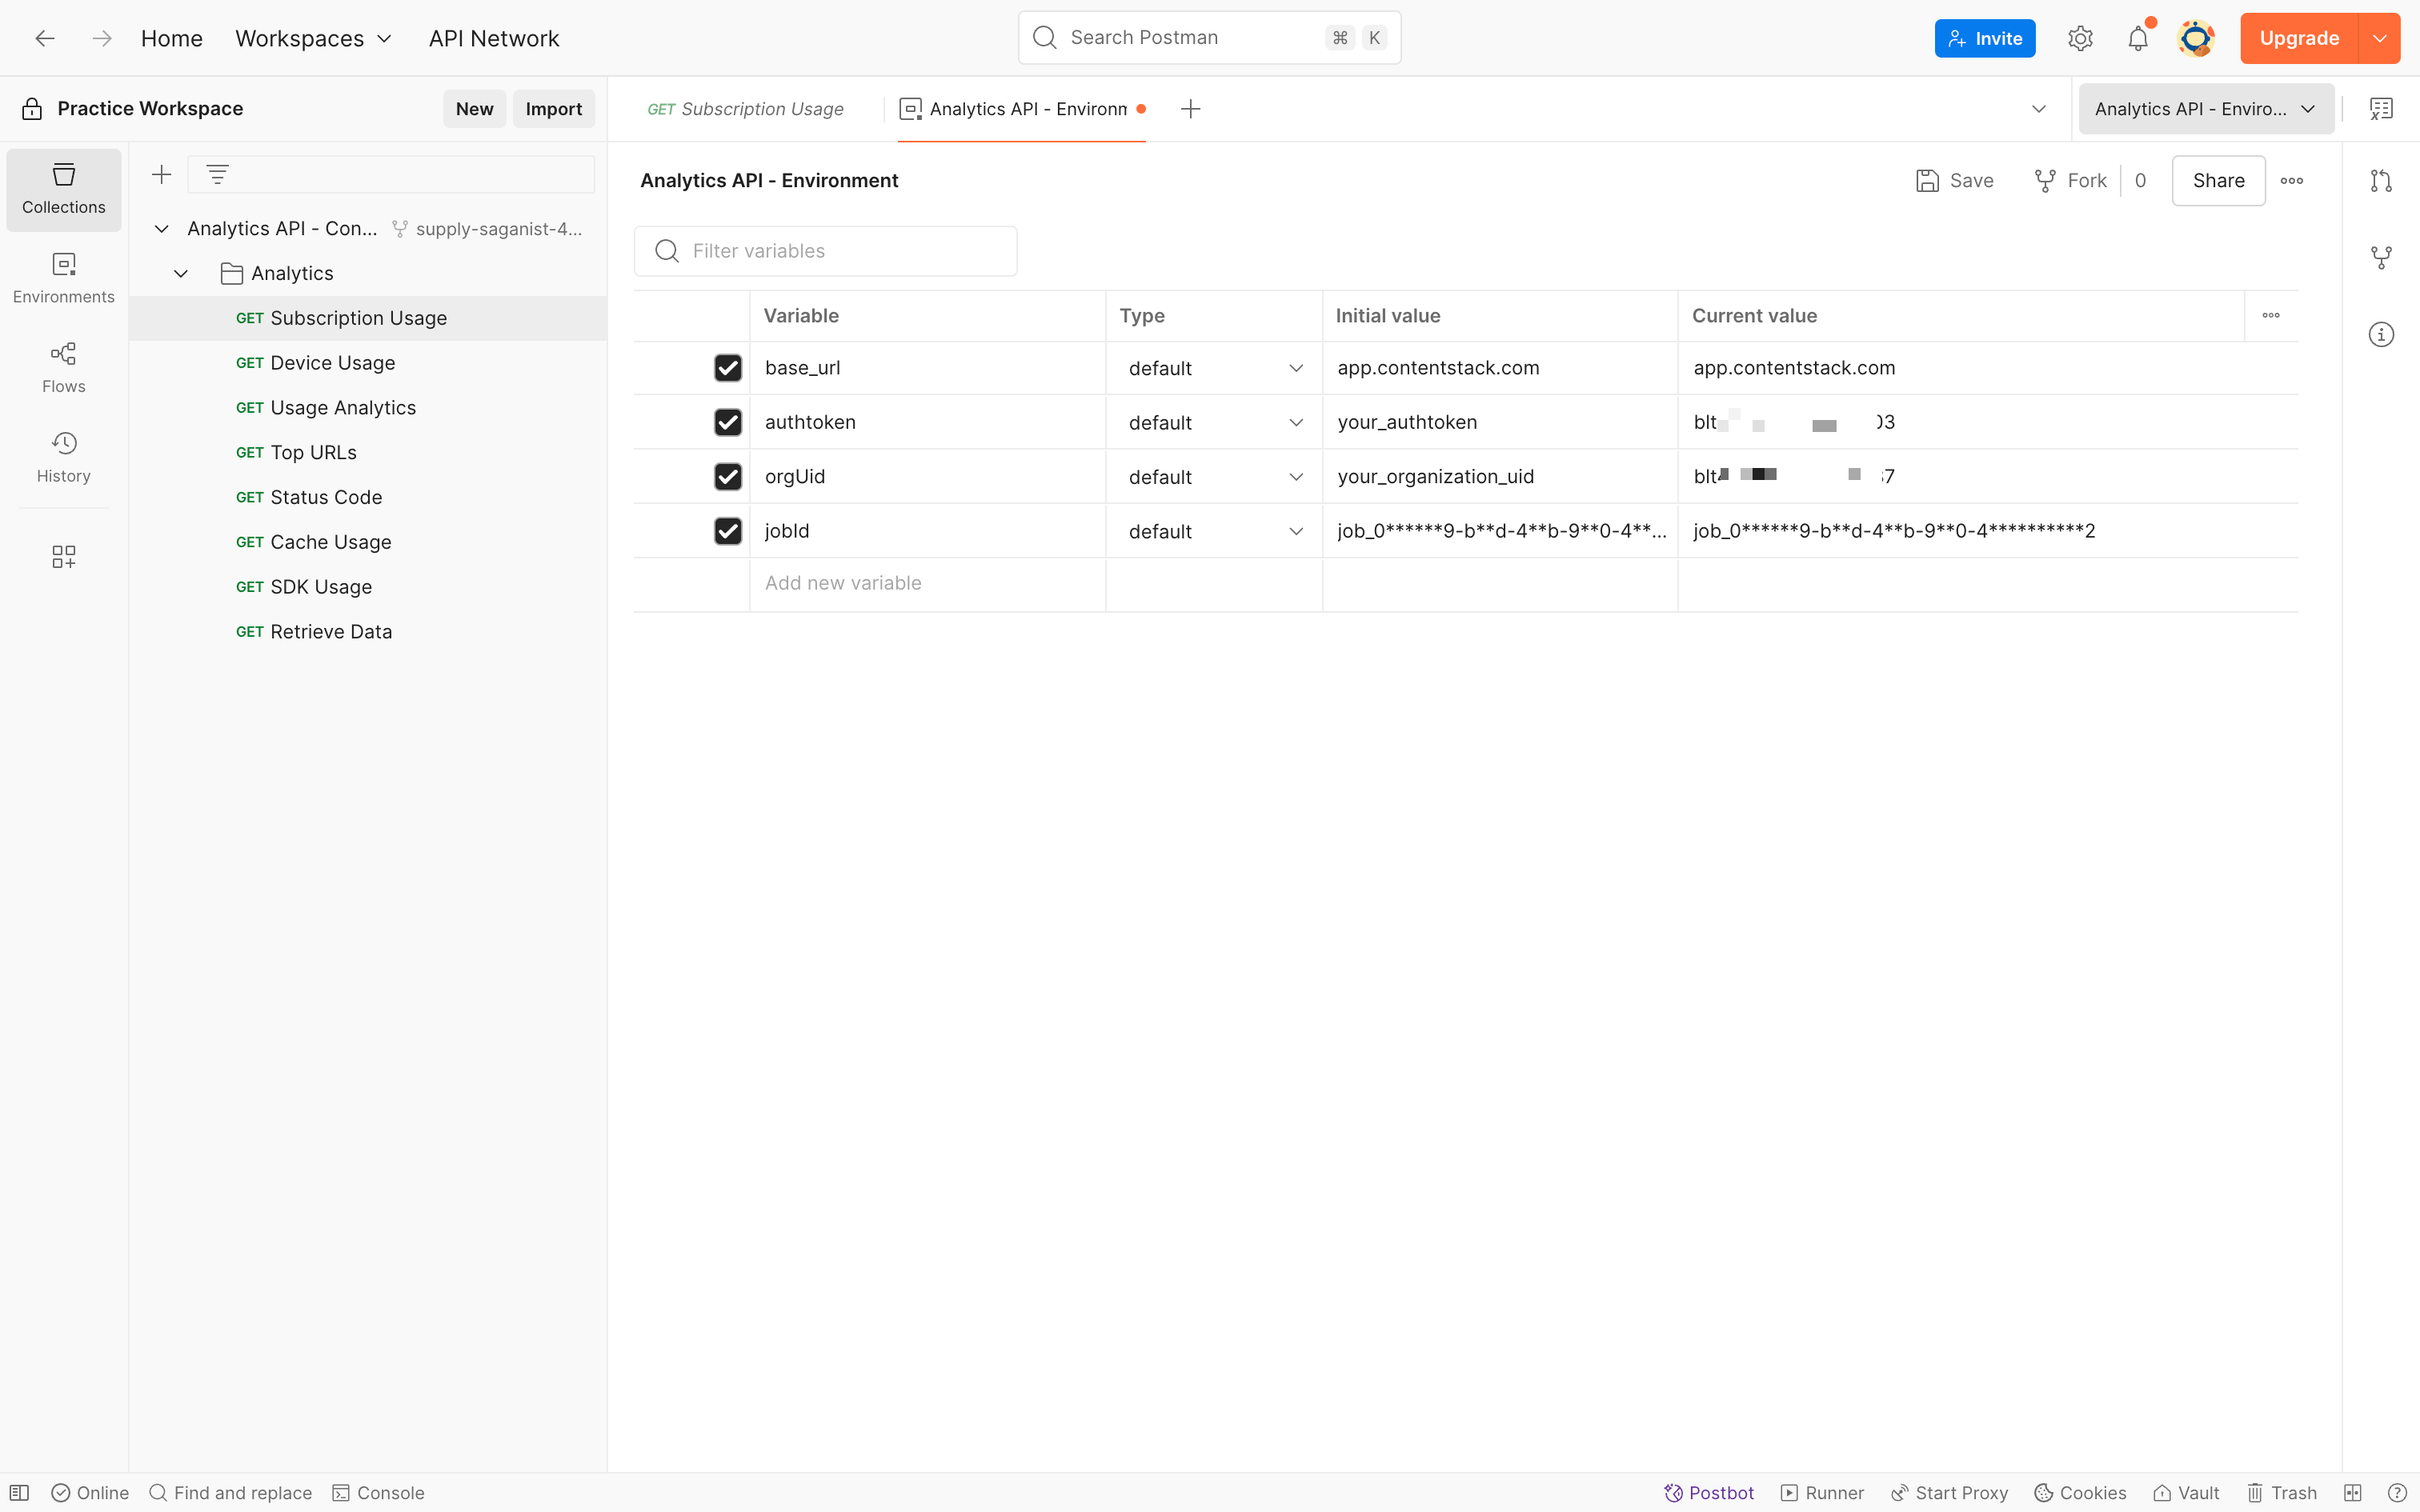This screenshot has width=2420, height=1512.
Task: Open the jobId type dropdown
Action: coord(1214,531)
